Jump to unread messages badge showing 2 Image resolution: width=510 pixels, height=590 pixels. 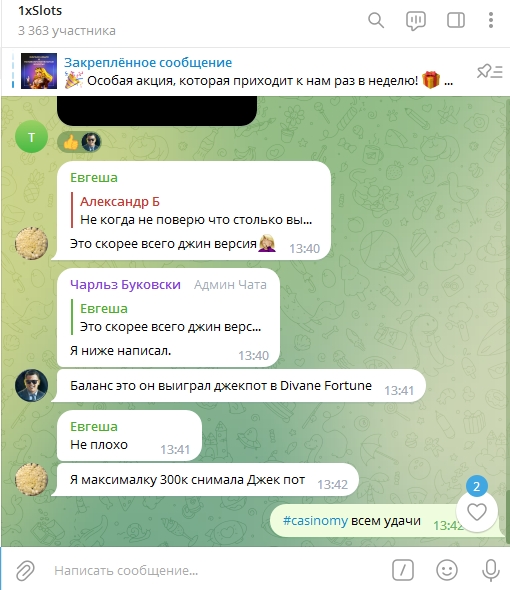point(477,487)
